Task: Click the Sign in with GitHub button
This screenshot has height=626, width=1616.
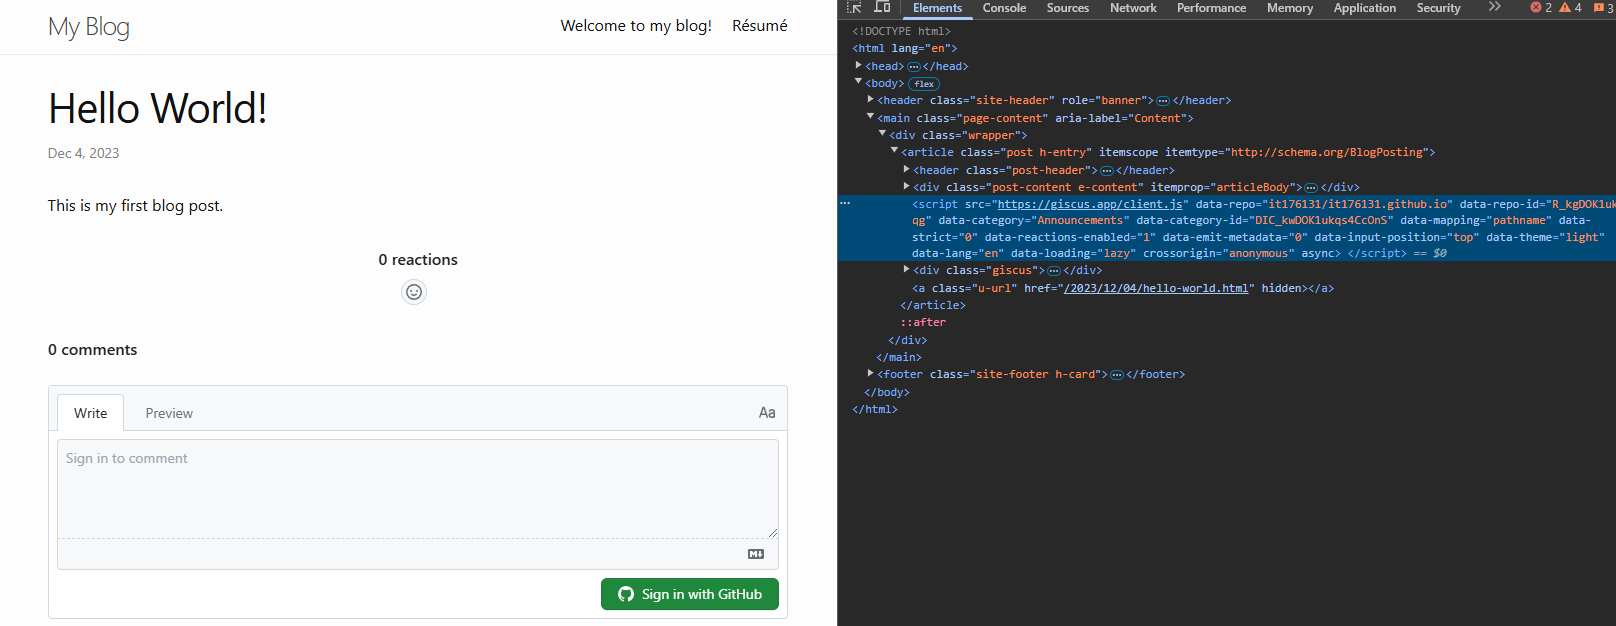Action: pyautogui.click(x=690, y=594)
